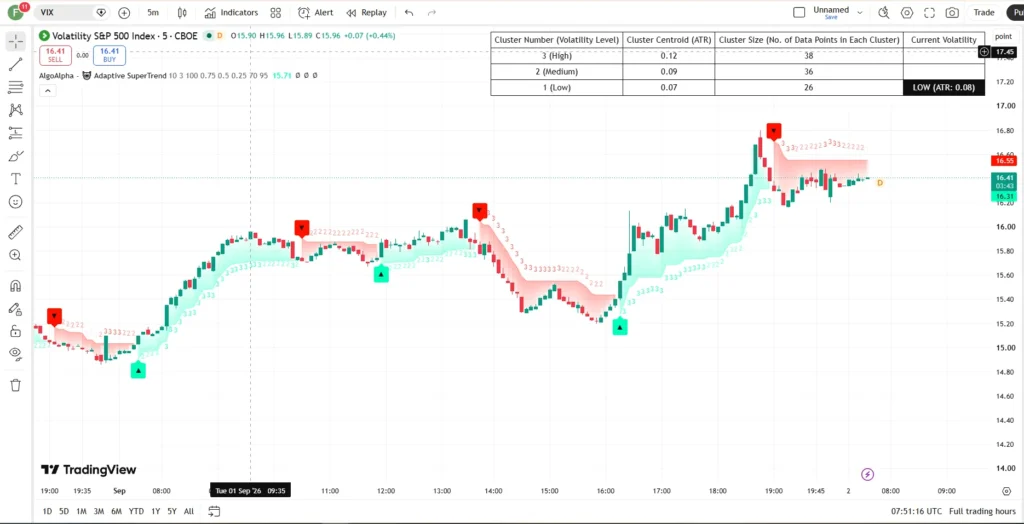Open the go to date calendar icon
1024x524 pixels.
click(x=214, y=511)
